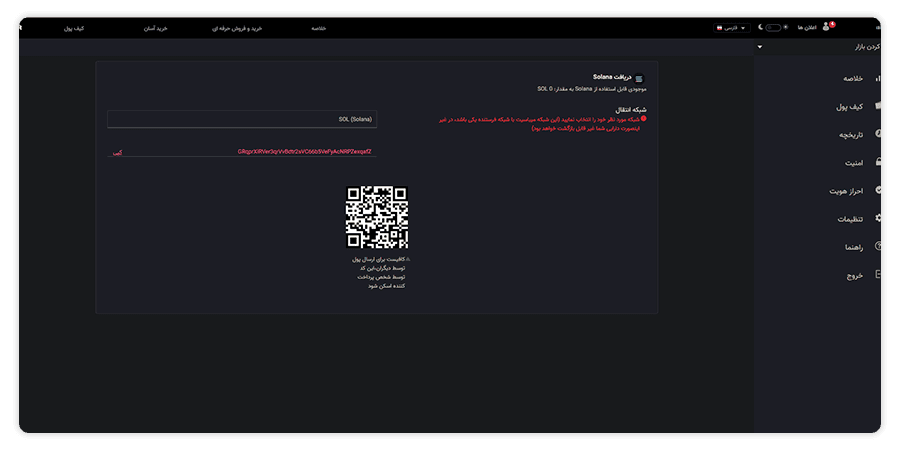
Task: Open the فارسی language dropdown
Action: coord(732,28)
